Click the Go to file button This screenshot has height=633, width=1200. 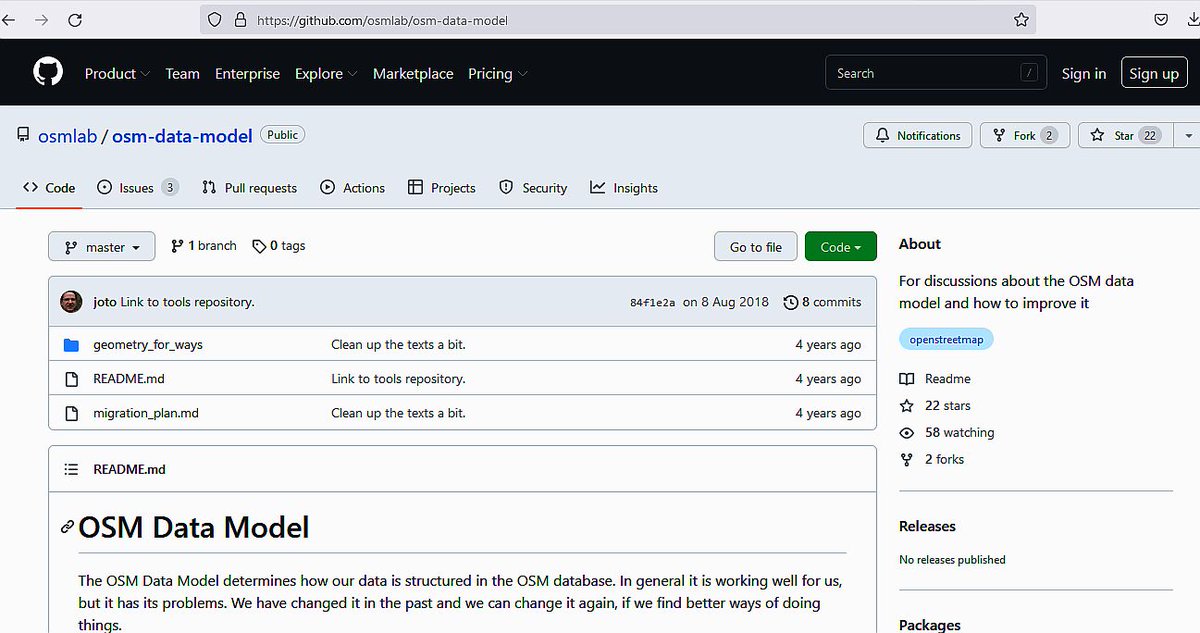click(x=756, y=247)
